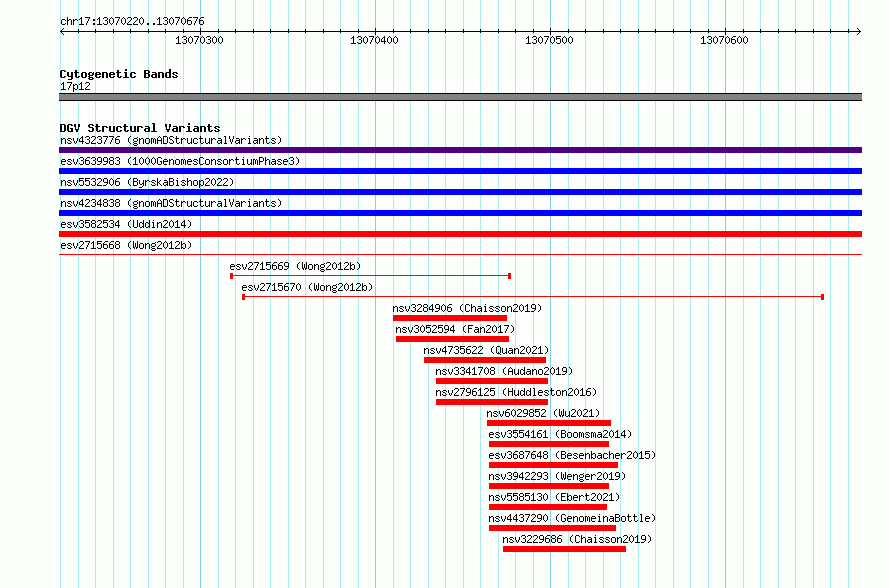Select the esv3554161 red variant bar

coord(549,444)
